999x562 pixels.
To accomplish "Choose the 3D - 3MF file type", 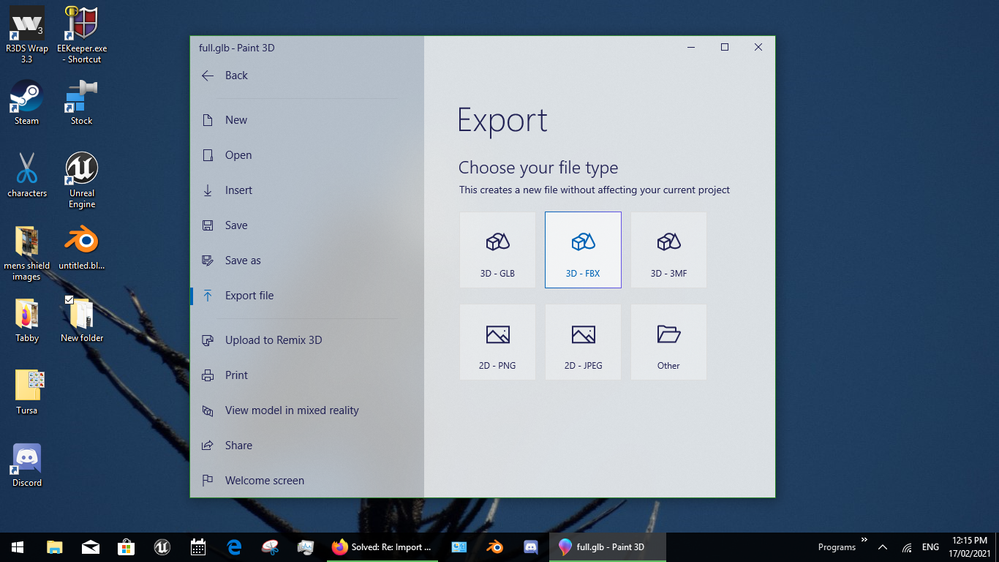I will click(x=668, y=250).
